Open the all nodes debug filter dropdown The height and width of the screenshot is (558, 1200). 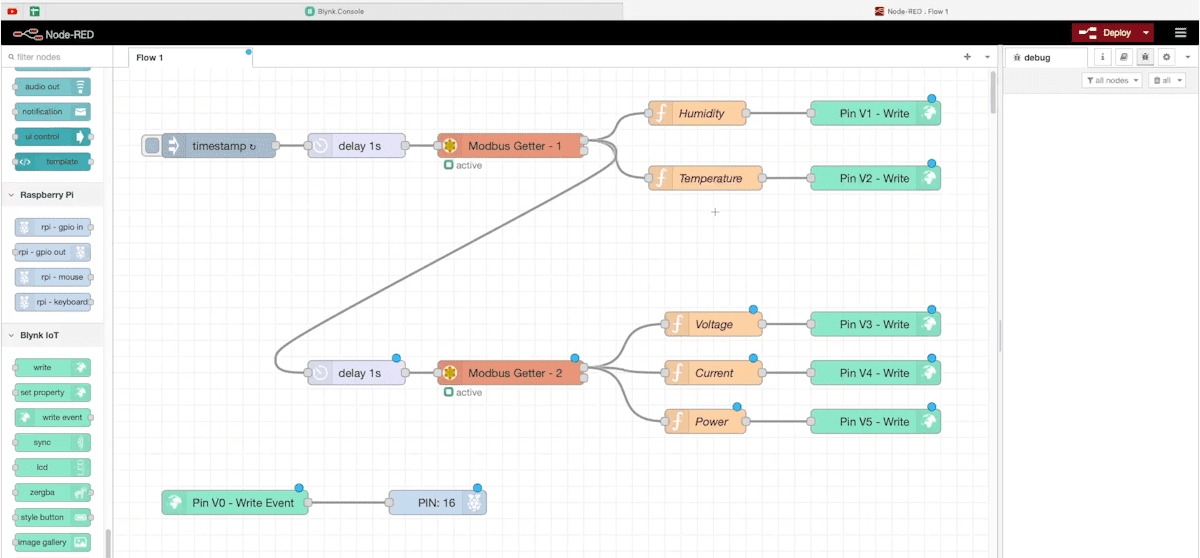point(1111,80)
